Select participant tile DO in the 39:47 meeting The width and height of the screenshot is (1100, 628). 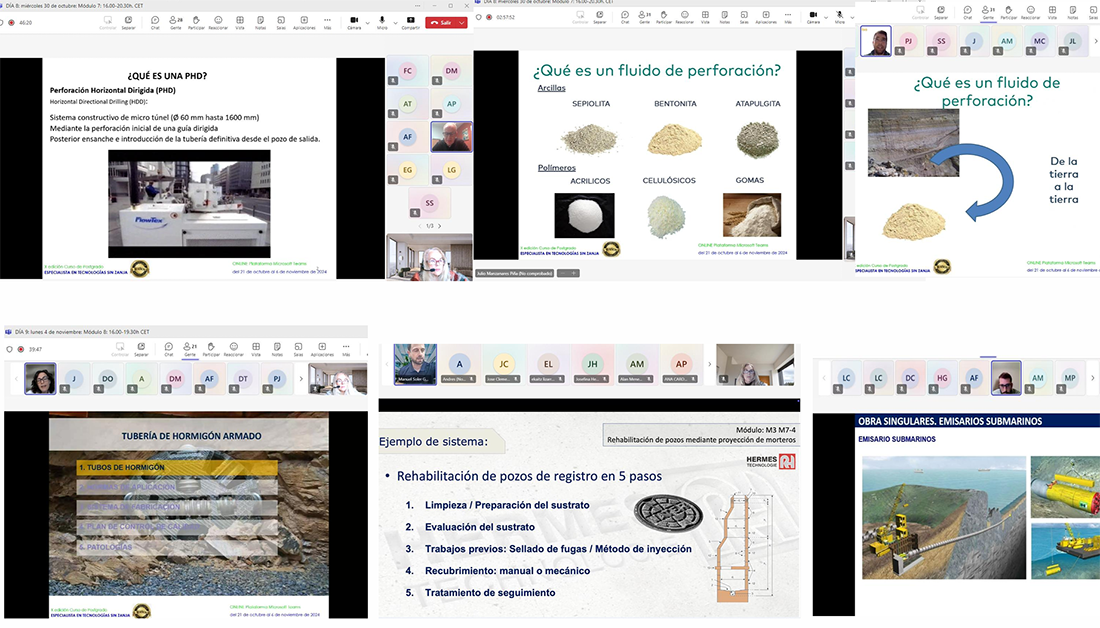pos(107,379)
